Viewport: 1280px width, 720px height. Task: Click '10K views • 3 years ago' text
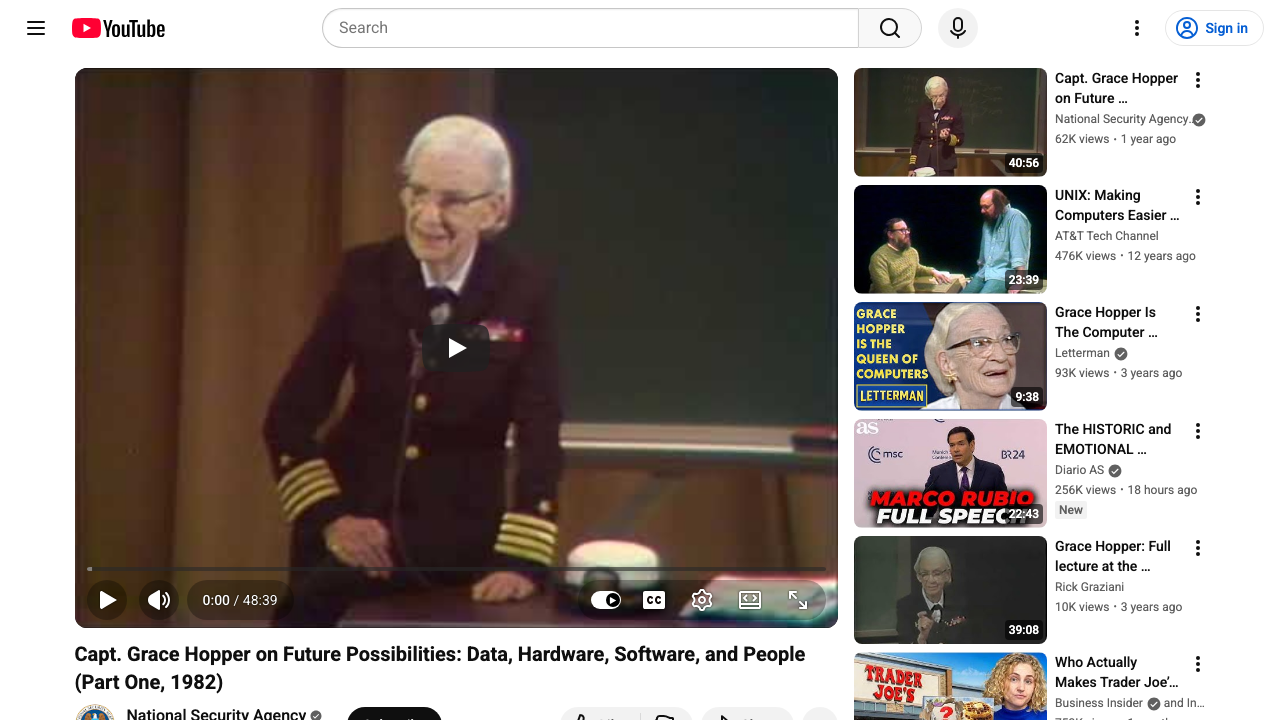click(x=1118, y=607)
